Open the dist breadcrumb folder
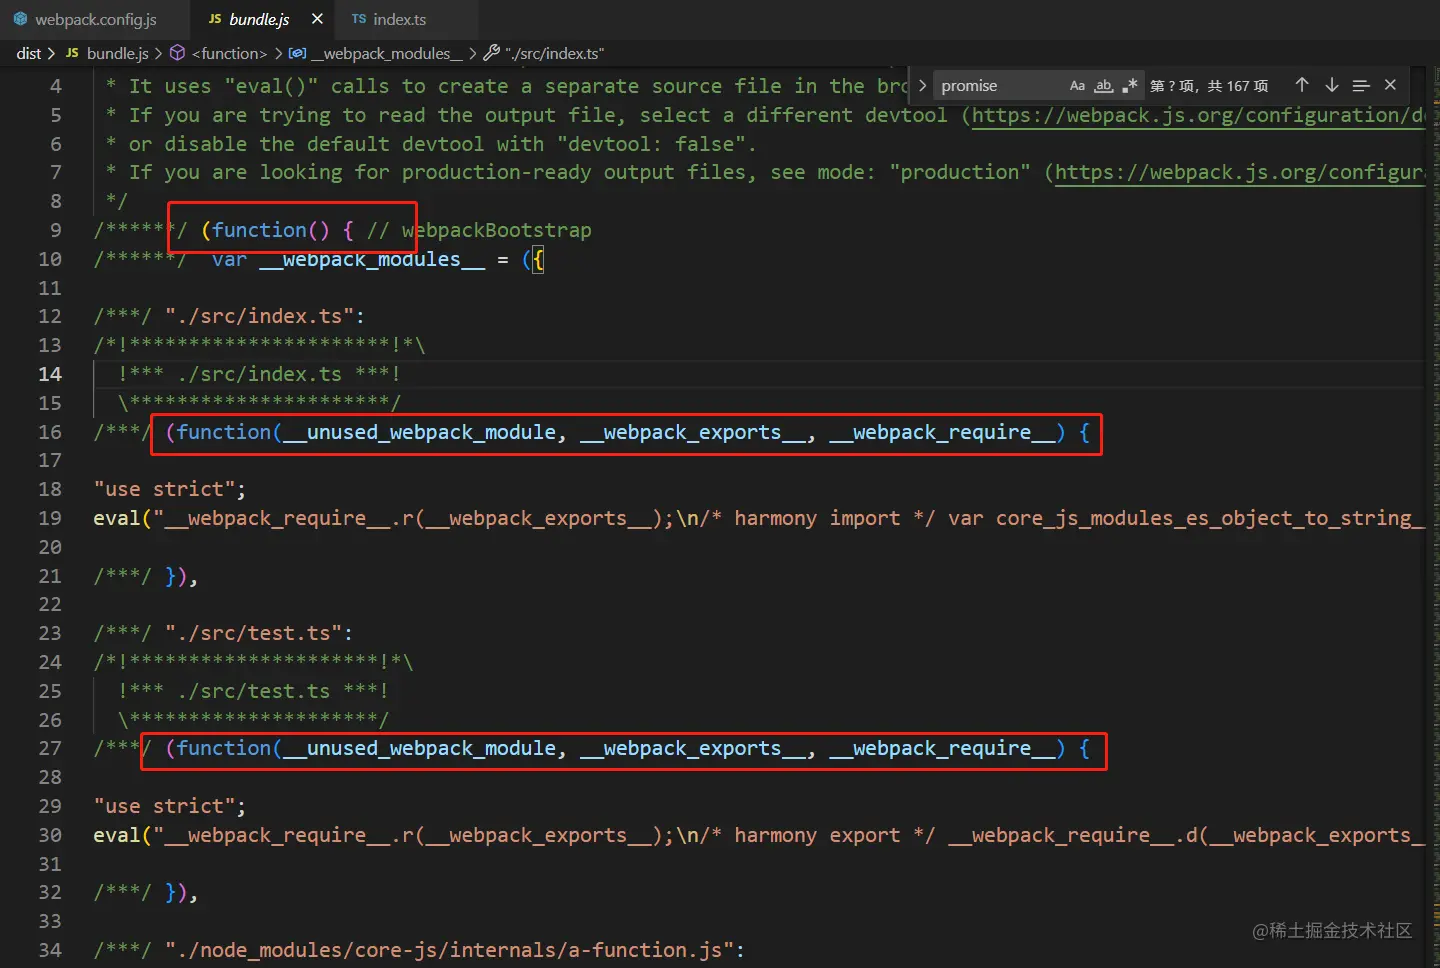This screenshot has width=1440, height=968. tap(29, 53)
